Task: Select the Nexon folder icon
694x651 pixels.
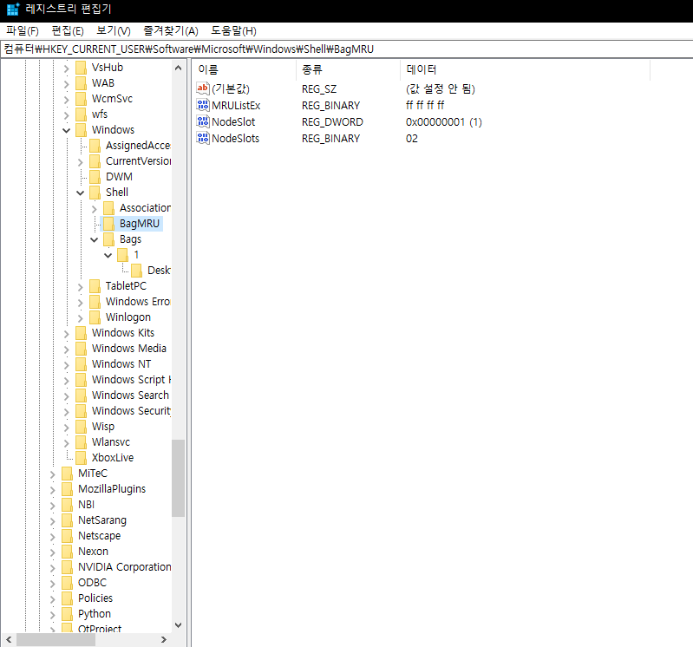Action: click(67, 552)
